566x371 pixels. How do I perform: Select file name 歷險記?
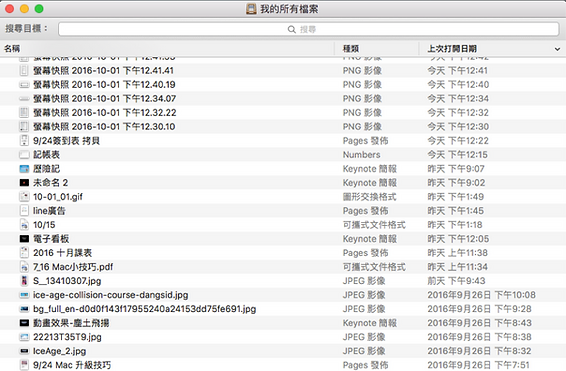[x=47, y=169]
